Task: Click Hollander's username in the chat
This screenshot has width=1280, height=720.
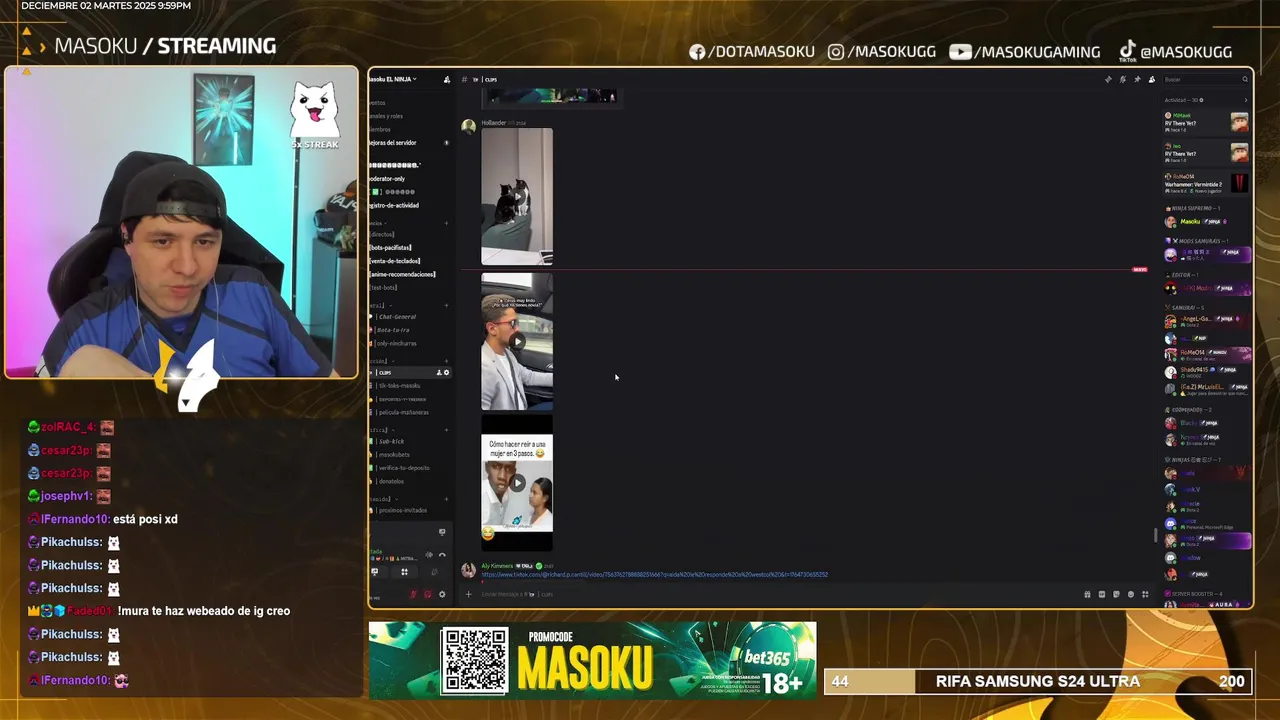Action: point(493,123)
